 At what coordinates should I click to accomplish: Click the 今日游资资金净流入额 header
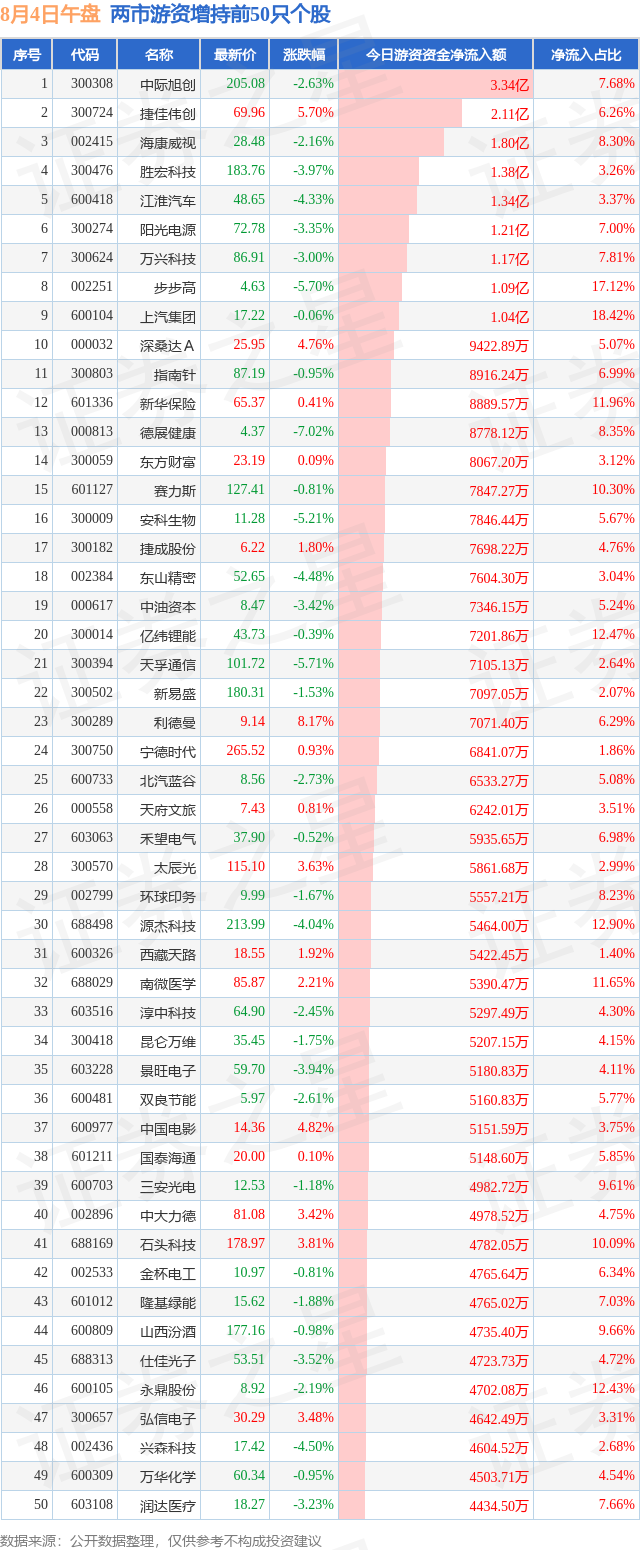click(x=435, y=55)
